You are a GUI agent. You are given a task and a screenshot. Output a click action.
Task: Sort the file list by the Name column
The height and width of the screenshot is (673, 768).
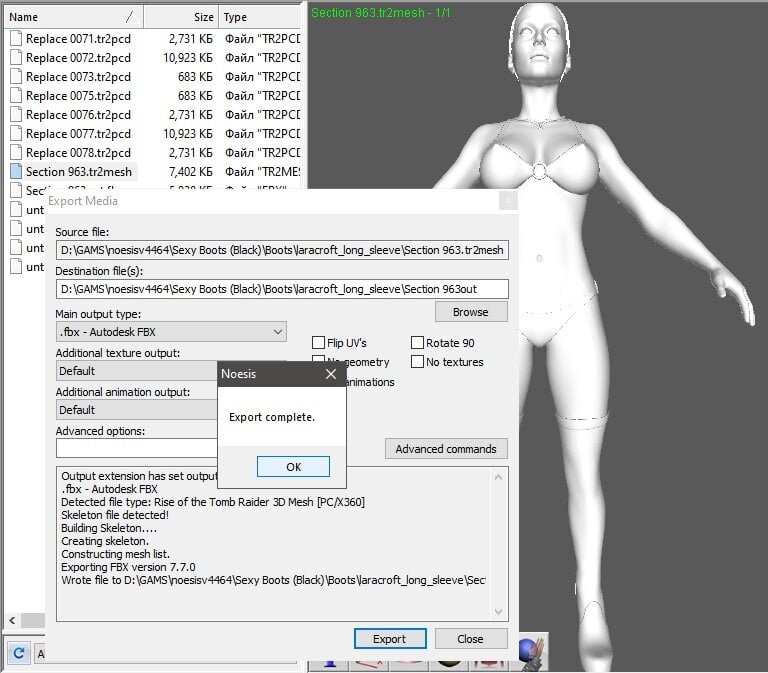tap(73, 17)
